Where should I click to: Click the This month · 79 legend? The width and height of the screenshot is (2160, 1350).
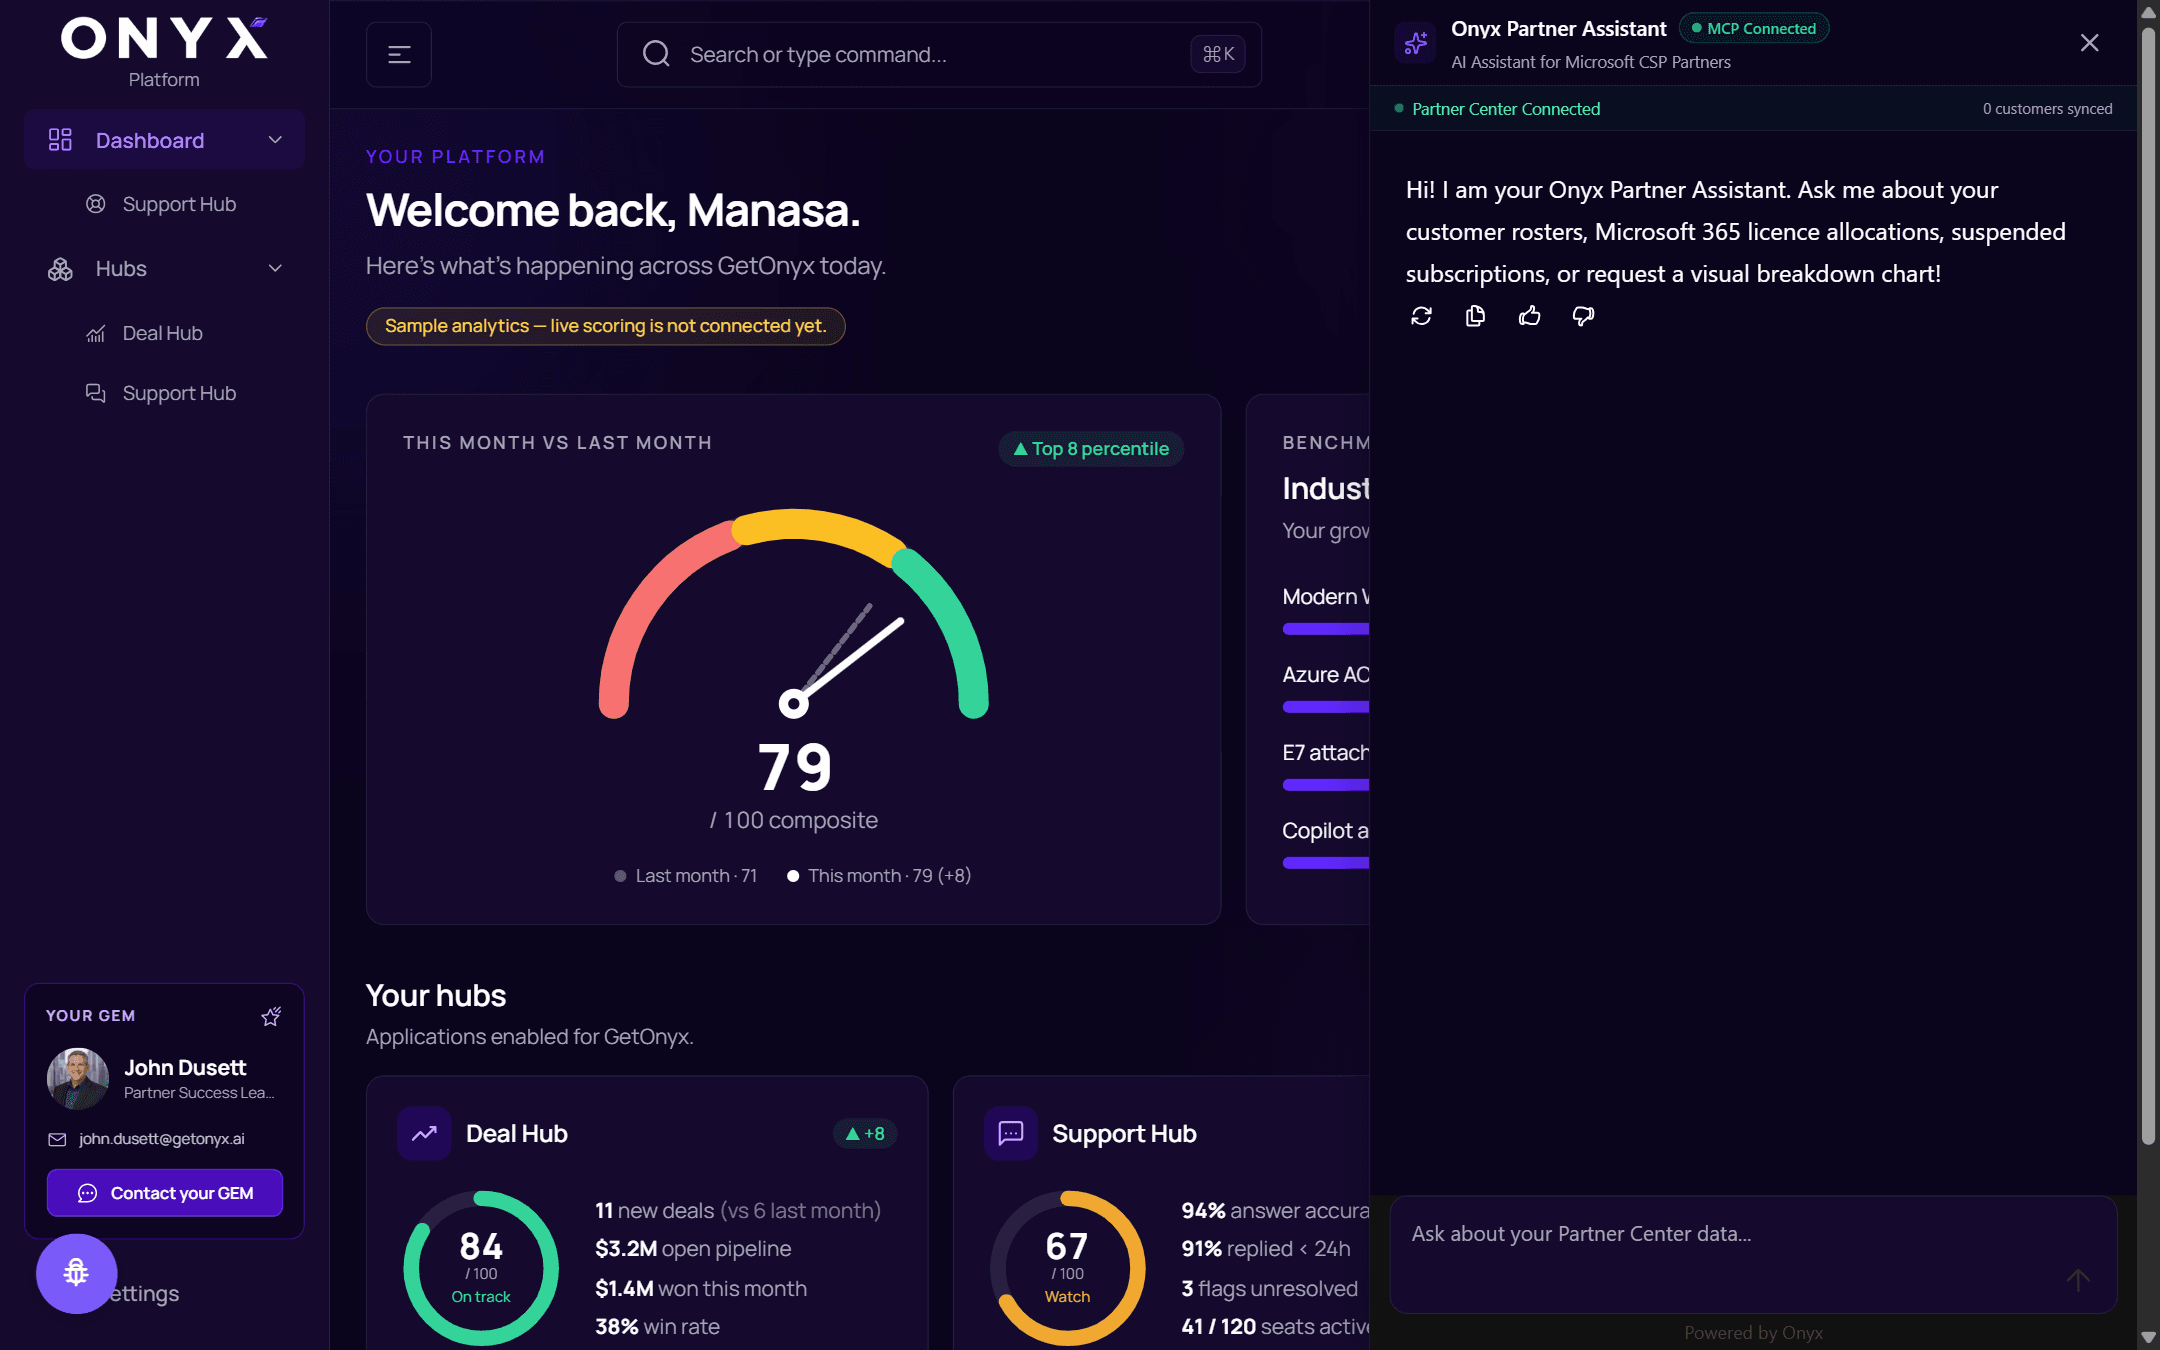coord(879,876)
